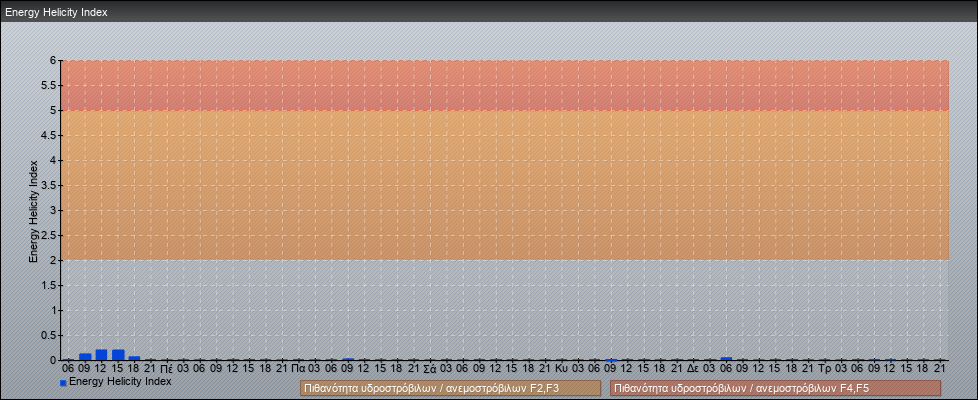
Task: Select the blue bar at hour 09 before Πέ
Action: point(85,357)
